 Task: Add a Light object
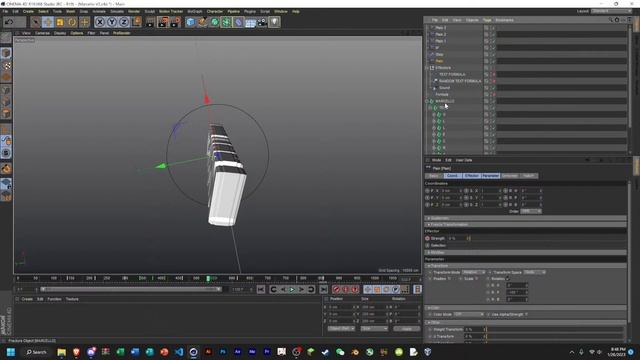274,22
